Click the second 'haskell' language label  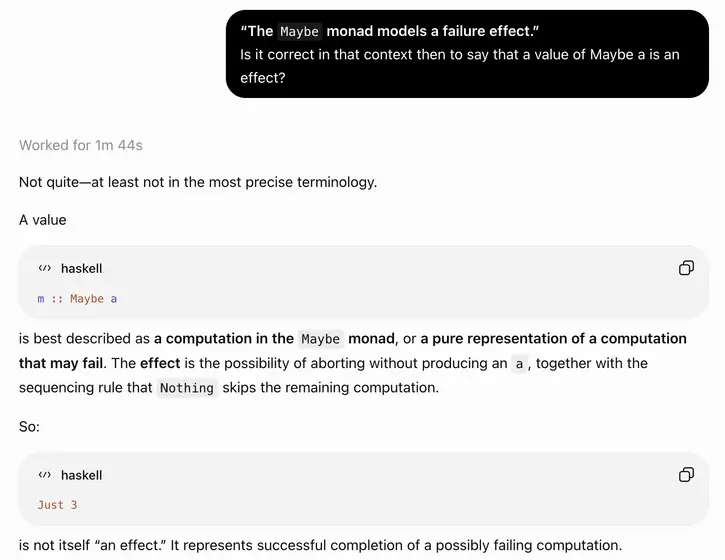pos(81,475)
